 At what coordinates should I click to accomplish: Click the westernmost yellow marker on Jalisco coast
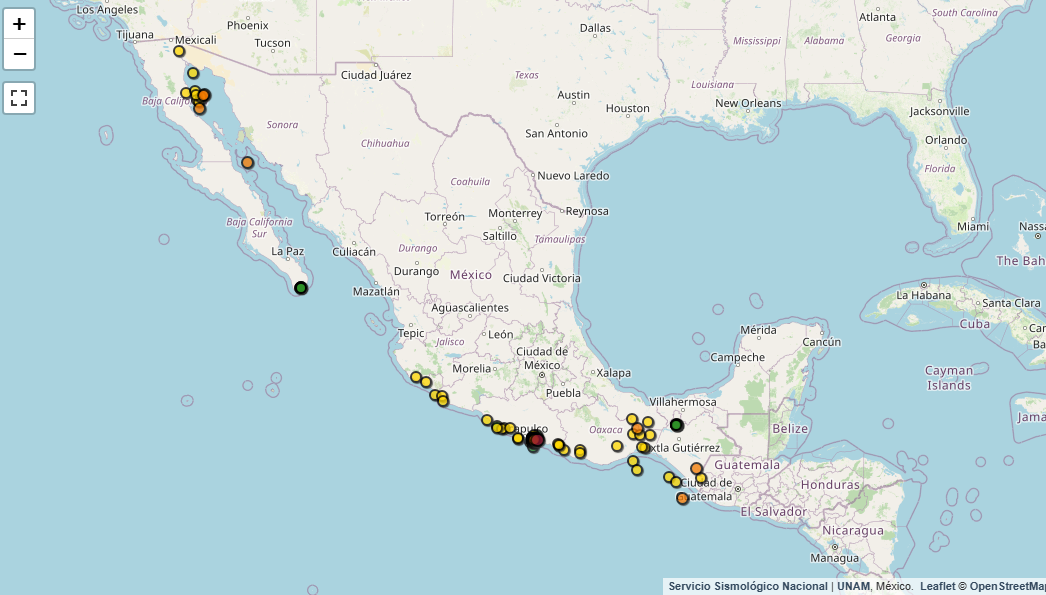(416, 377)
